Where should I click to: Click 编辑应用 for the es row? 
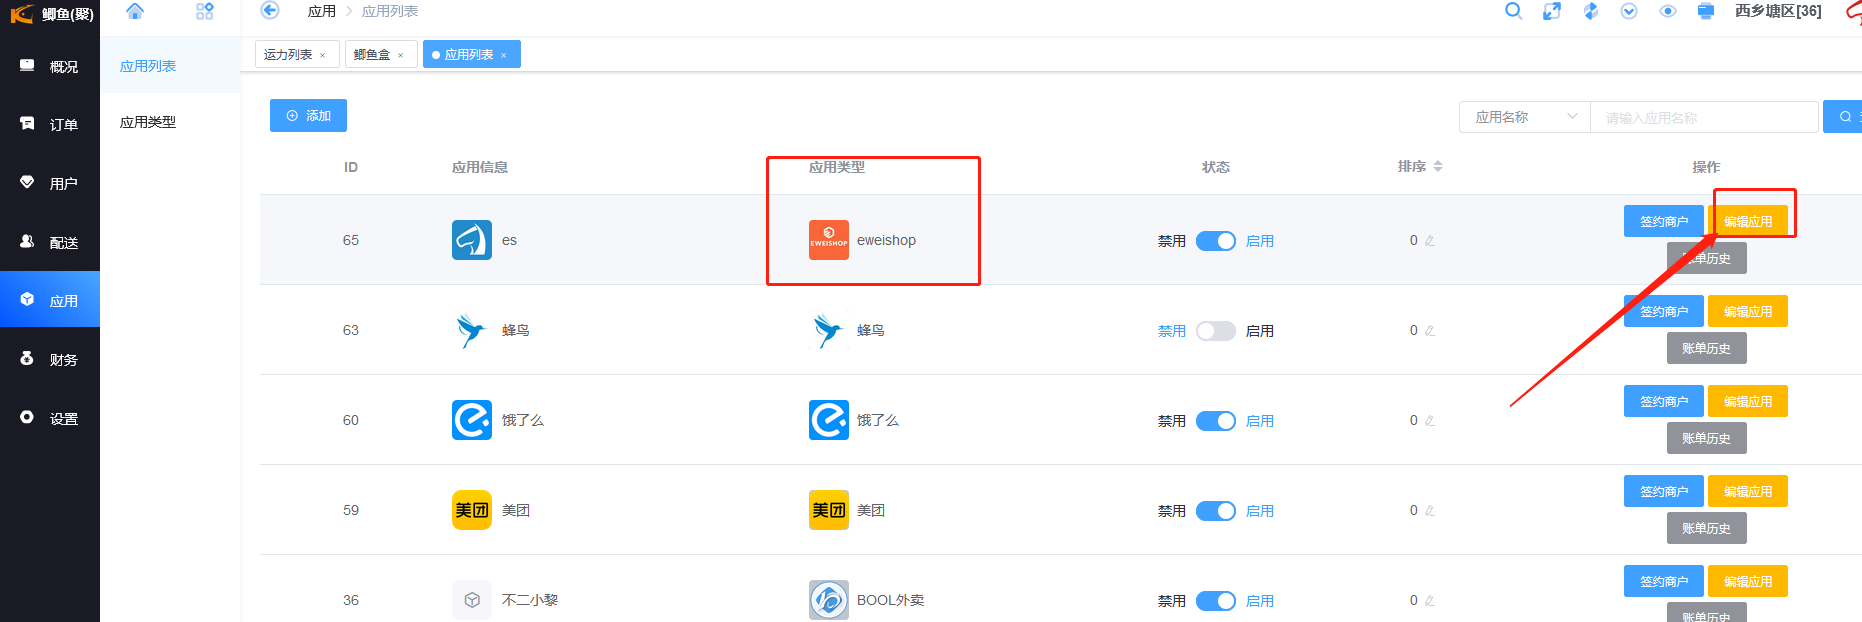1747,222
